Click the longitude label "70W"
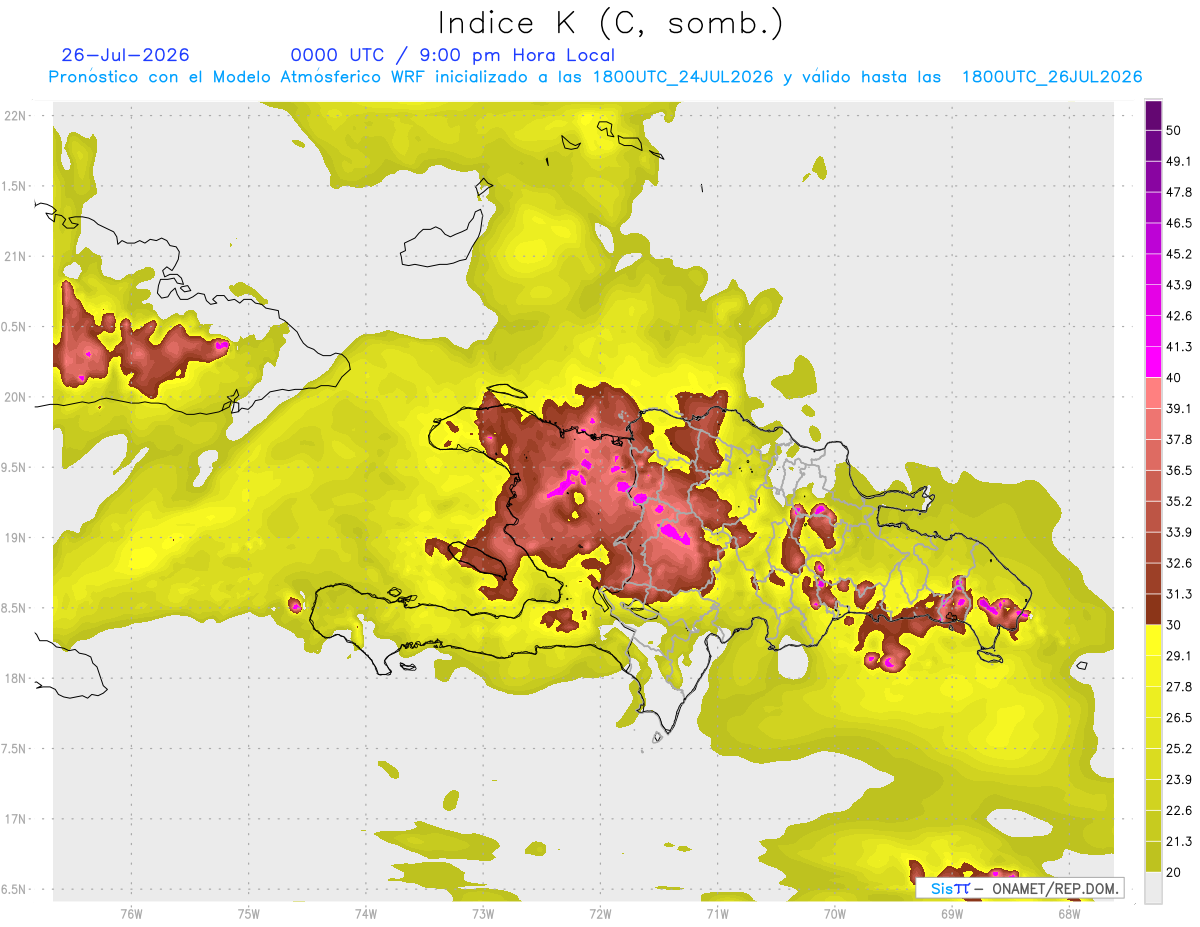Screen dimensions: 1200x927 [834, 914]
